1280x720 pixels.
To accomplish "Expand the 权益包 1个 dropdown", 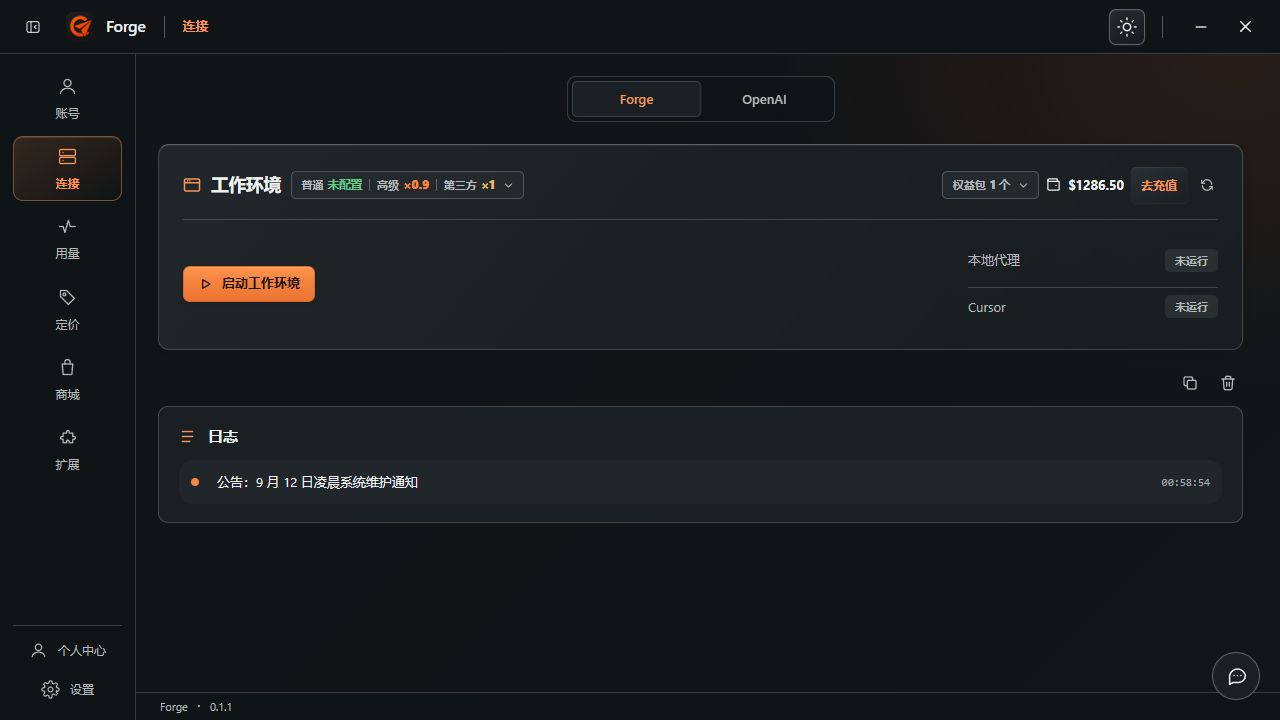I will [x=990, y=185].
